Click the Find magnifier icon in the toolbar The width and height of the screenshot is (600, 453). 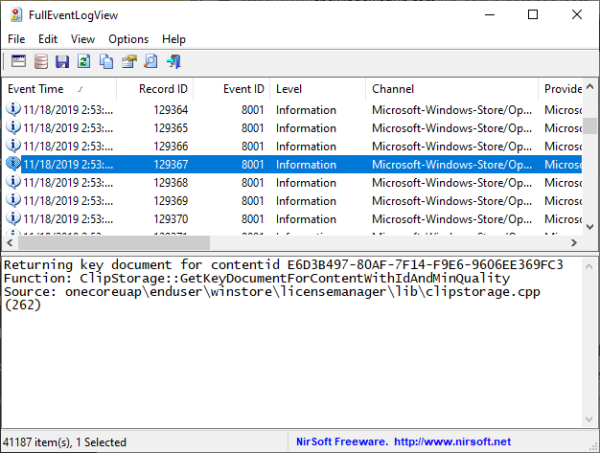pos(150,62)
